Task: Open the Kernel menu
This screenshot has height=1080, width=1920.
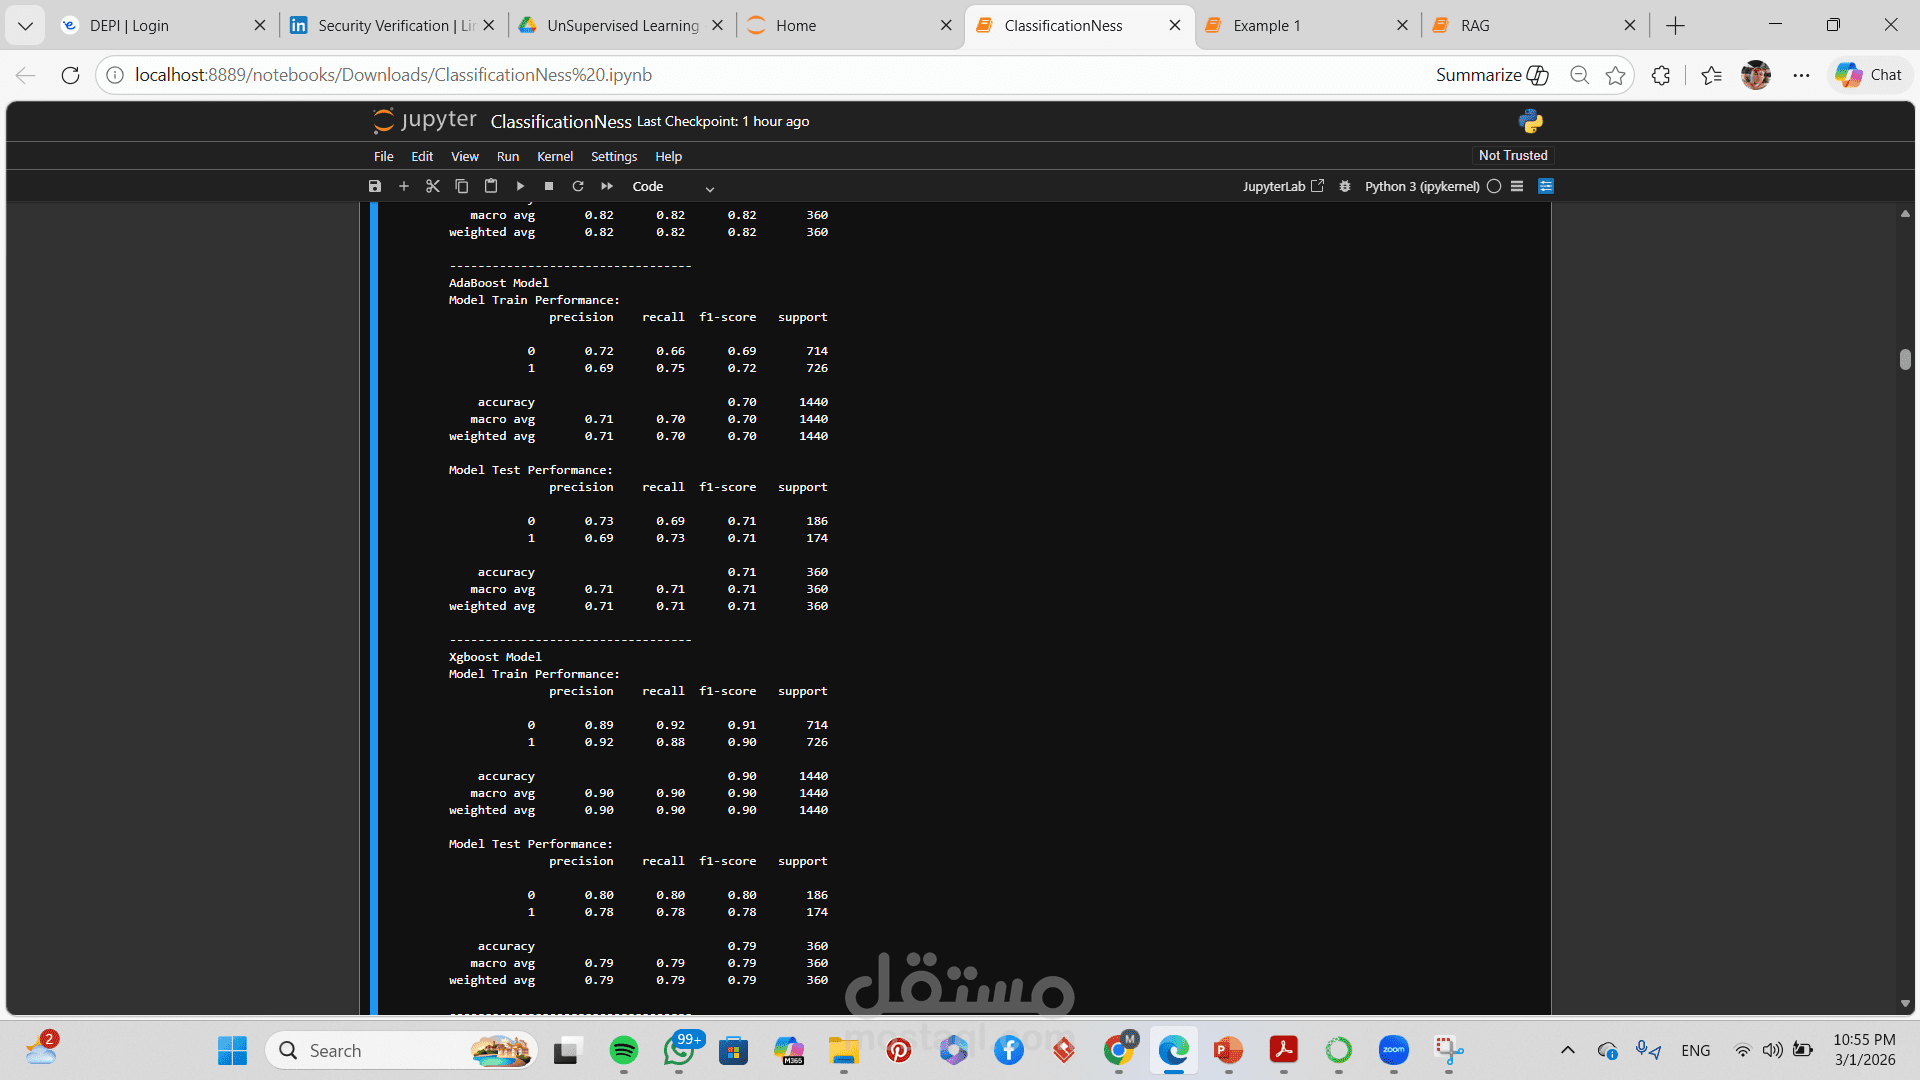Action: click(x=554, y=156)
